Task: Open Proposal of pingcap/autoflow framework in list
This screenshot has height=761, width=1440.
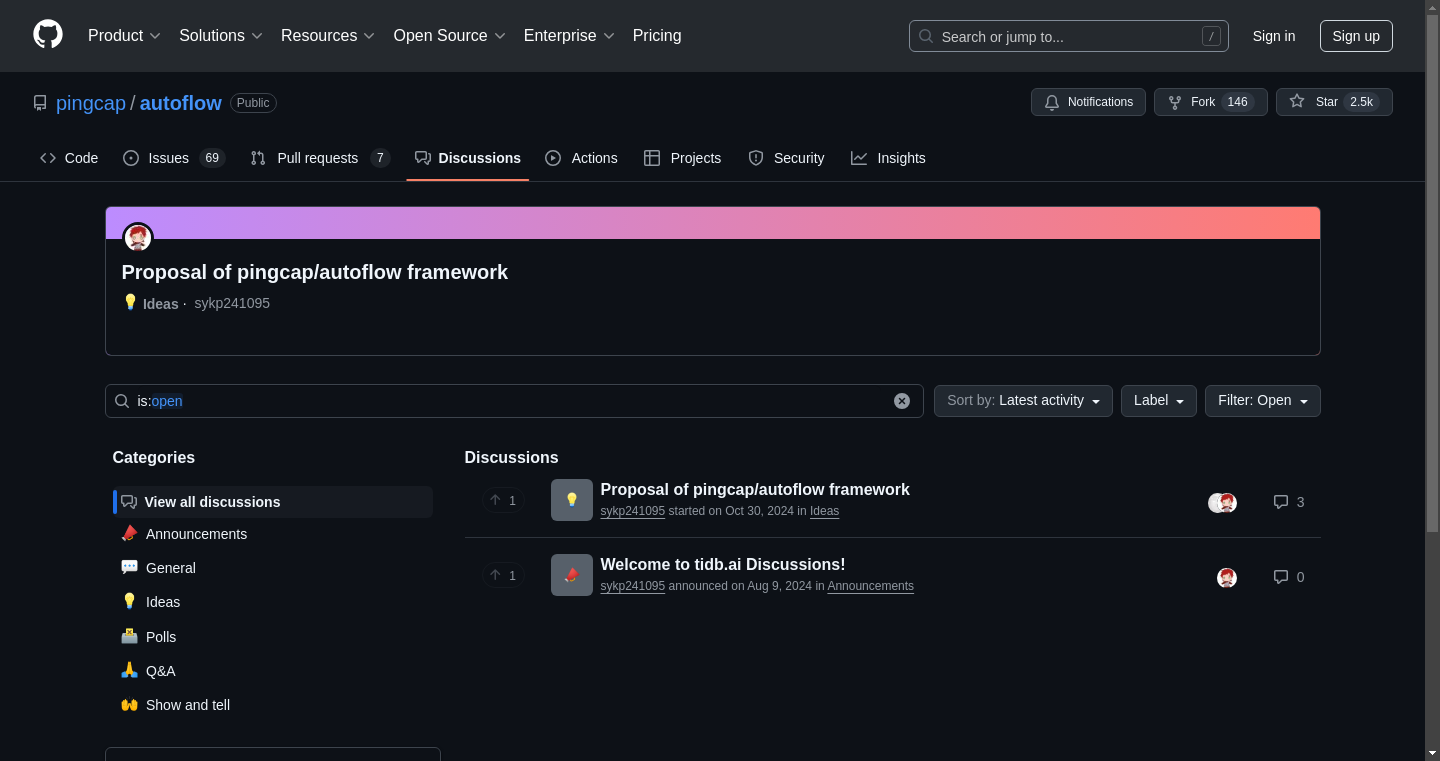Action: [x=755, y=490]
